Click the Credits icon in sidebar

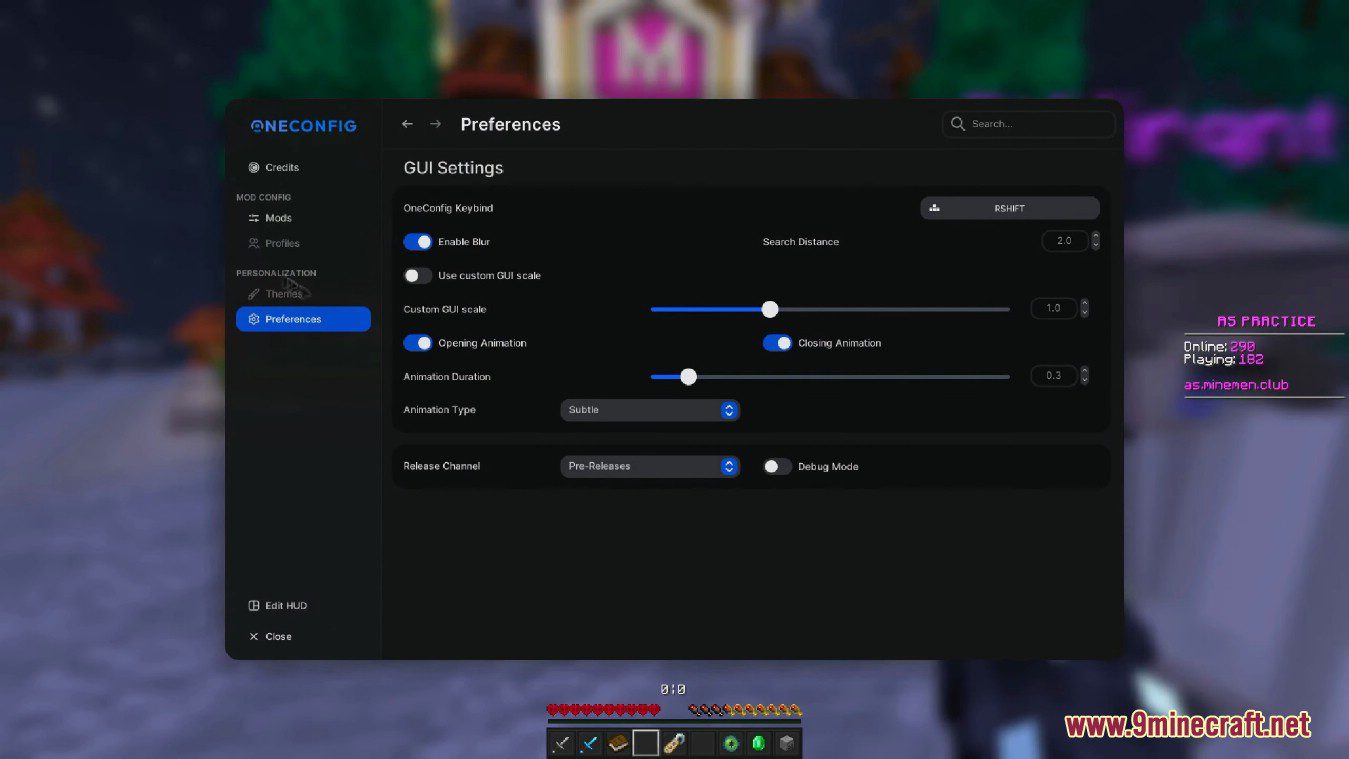coord(254,168)
